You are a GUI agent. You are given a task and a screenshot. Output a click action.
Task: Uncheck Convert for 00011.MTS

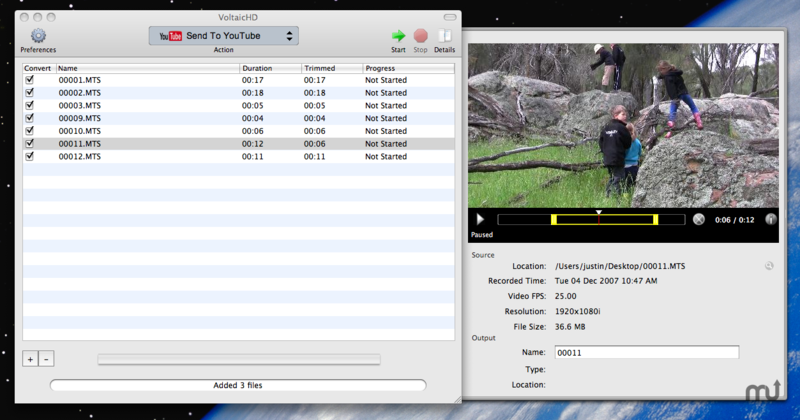tap(30, 143)
